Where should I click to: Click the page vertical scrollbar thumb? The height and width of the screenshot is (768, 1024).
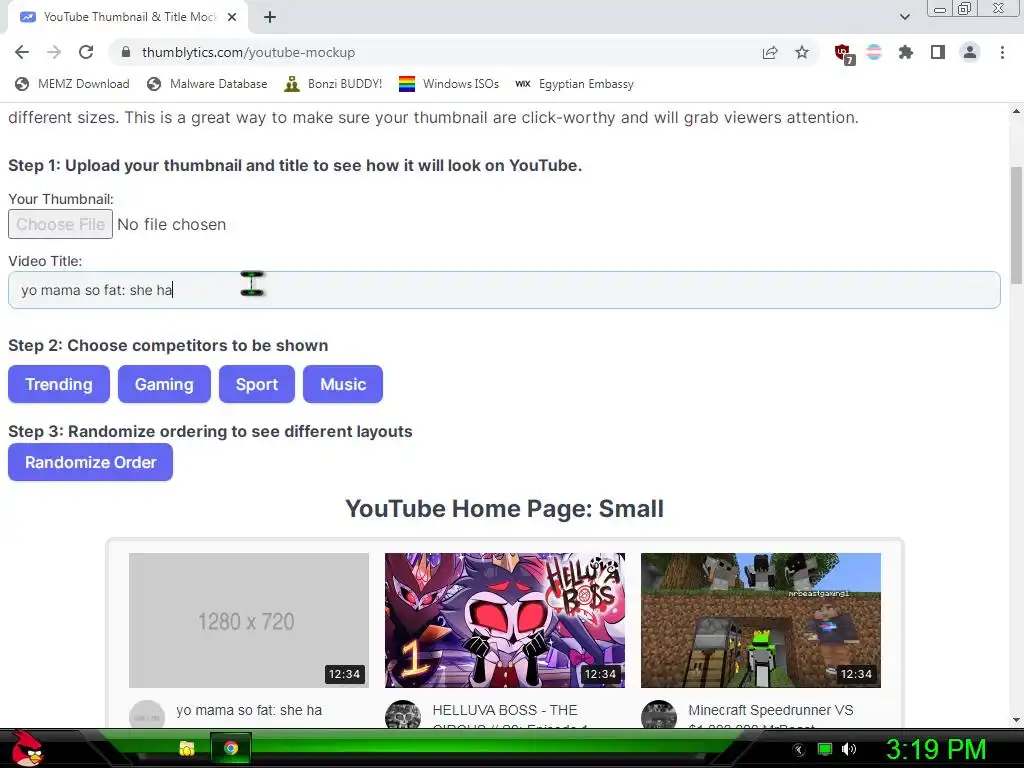point(1016,225)
